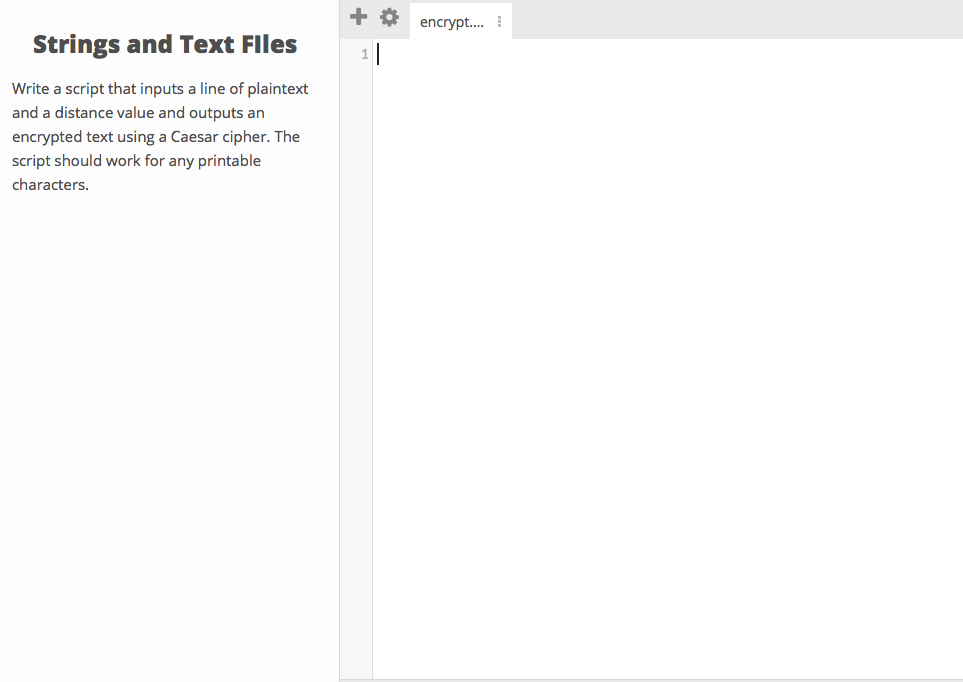
Task: Click the Strings and Text Files heading
Action: pos(164,44)
